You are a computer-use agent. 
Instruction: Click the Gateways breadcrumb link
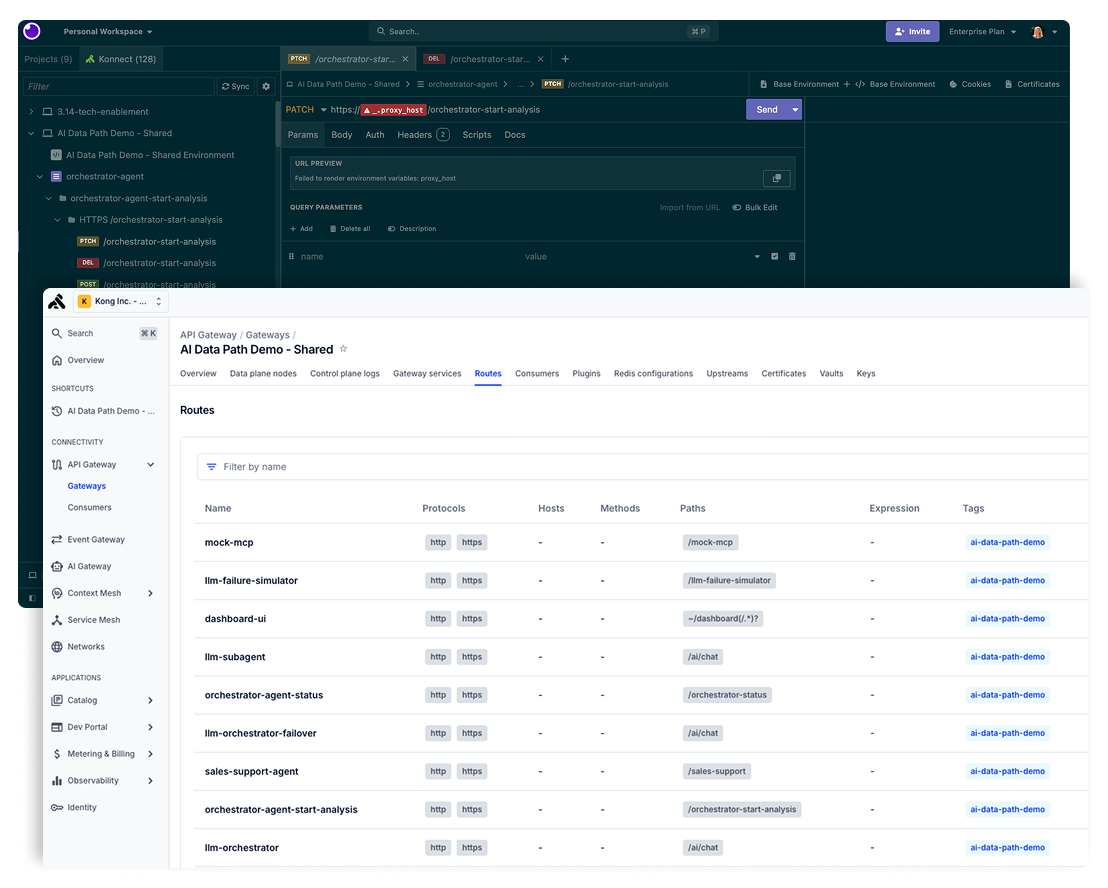267,335
